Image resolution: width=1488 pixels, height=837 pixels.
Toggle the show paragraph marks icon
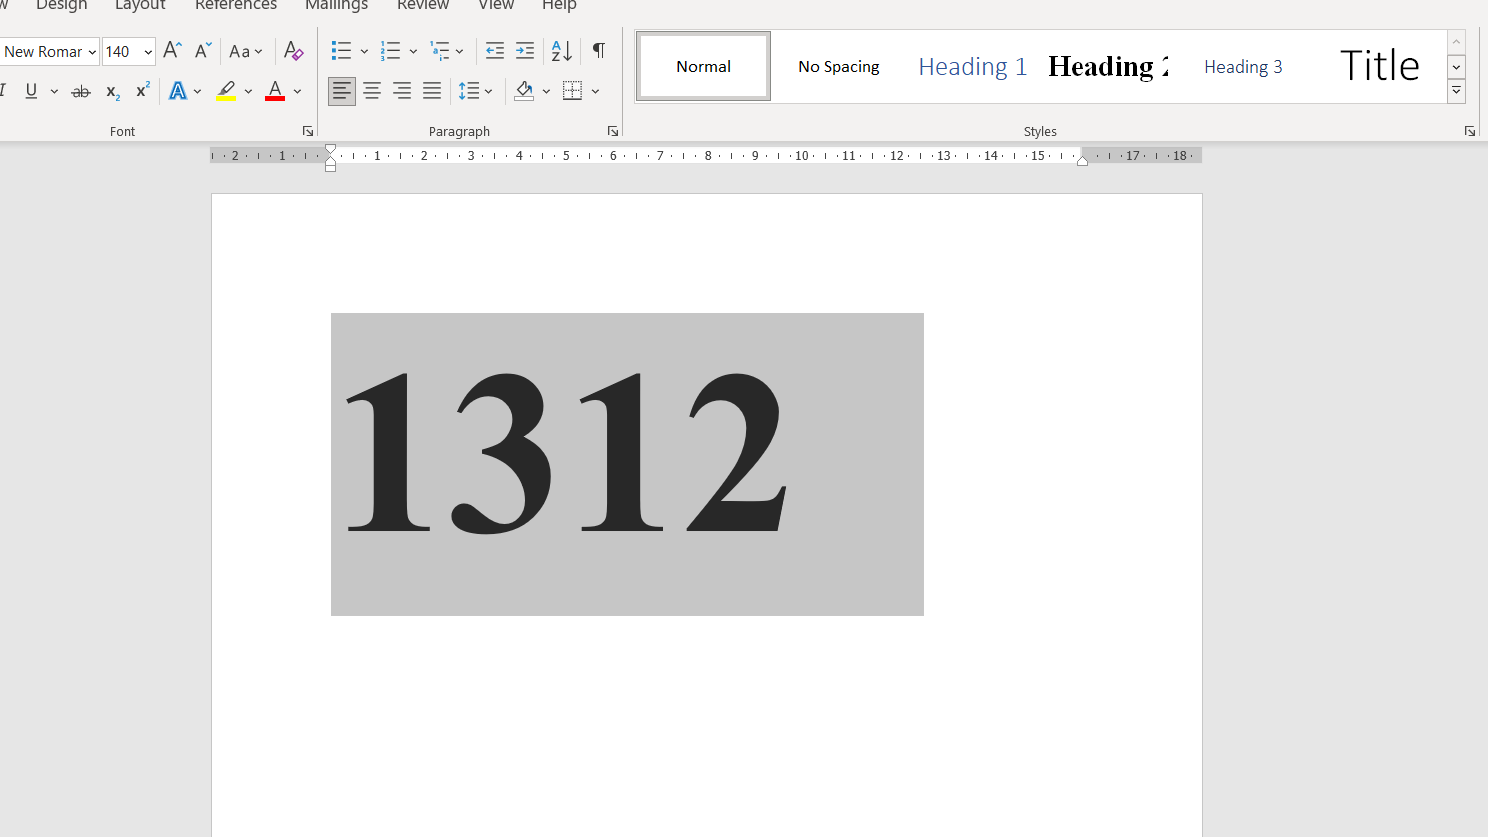pos(598,50)
